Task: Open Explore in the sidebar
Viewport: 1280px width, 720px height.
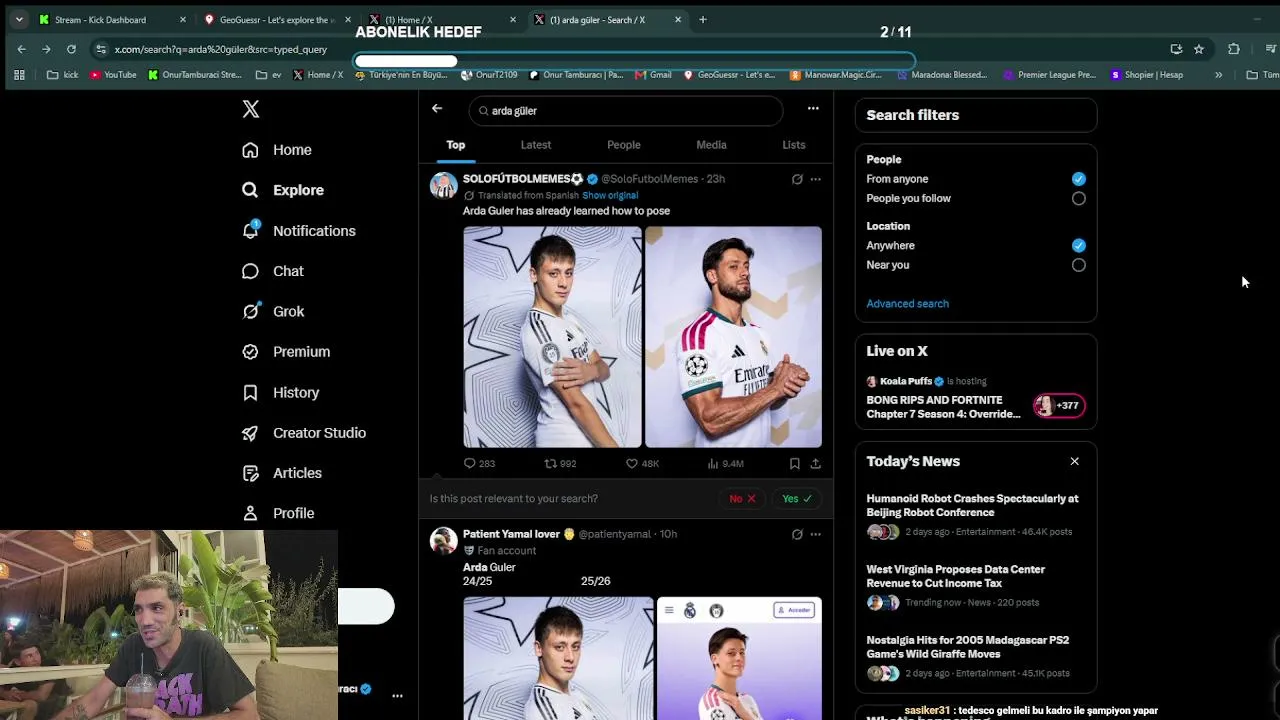Action: coord(283,190)
